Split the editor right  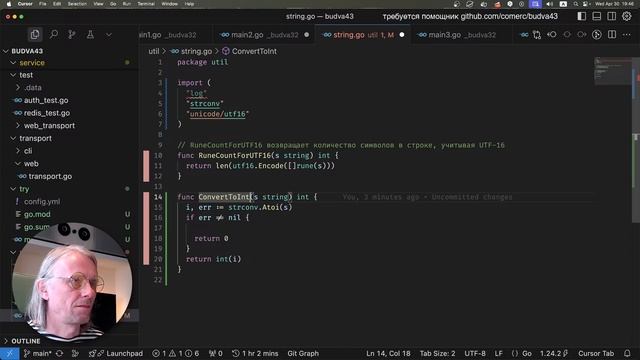click(x=612, y=35)
